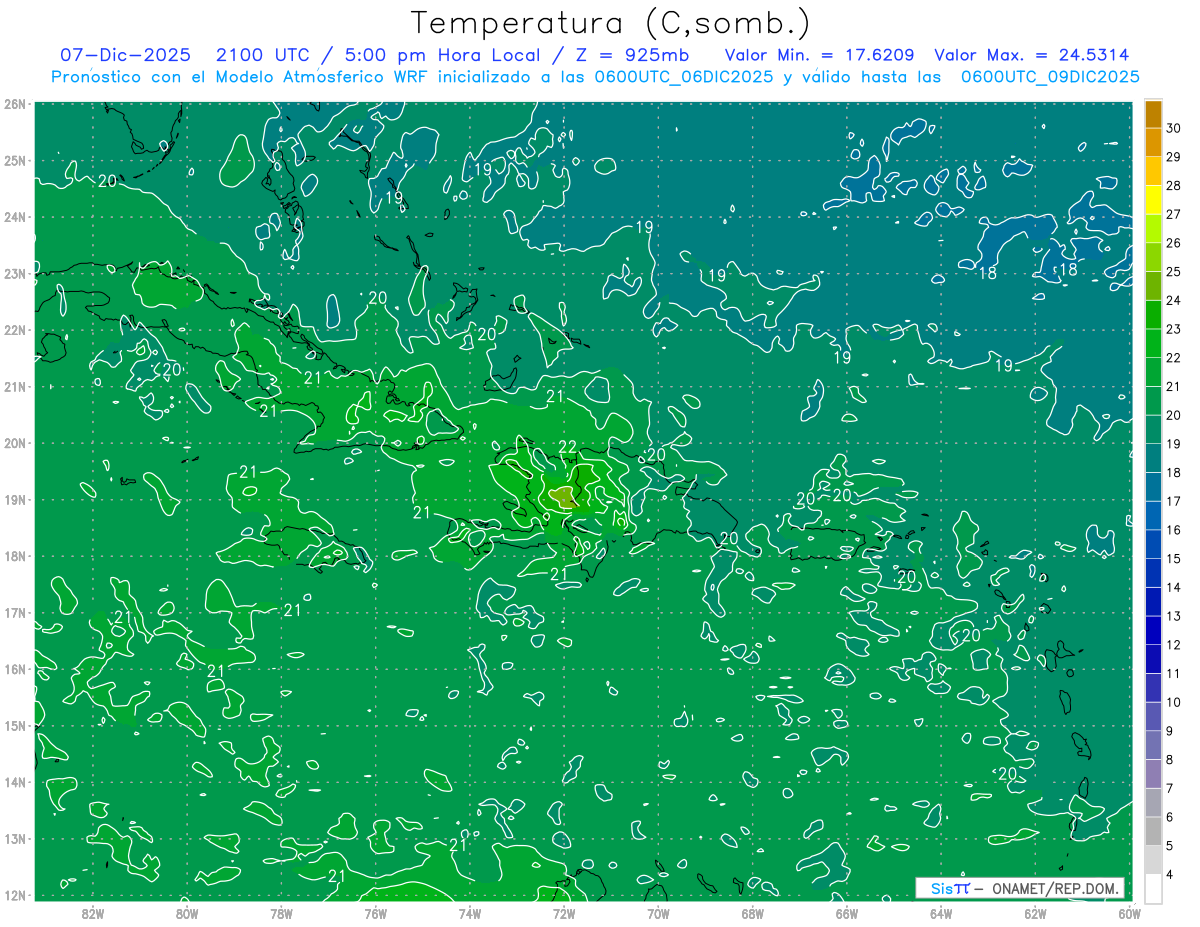This screenshot has width=1200, height=927.
Task: Click the '22N' latitude label
Action: (16, 330)
